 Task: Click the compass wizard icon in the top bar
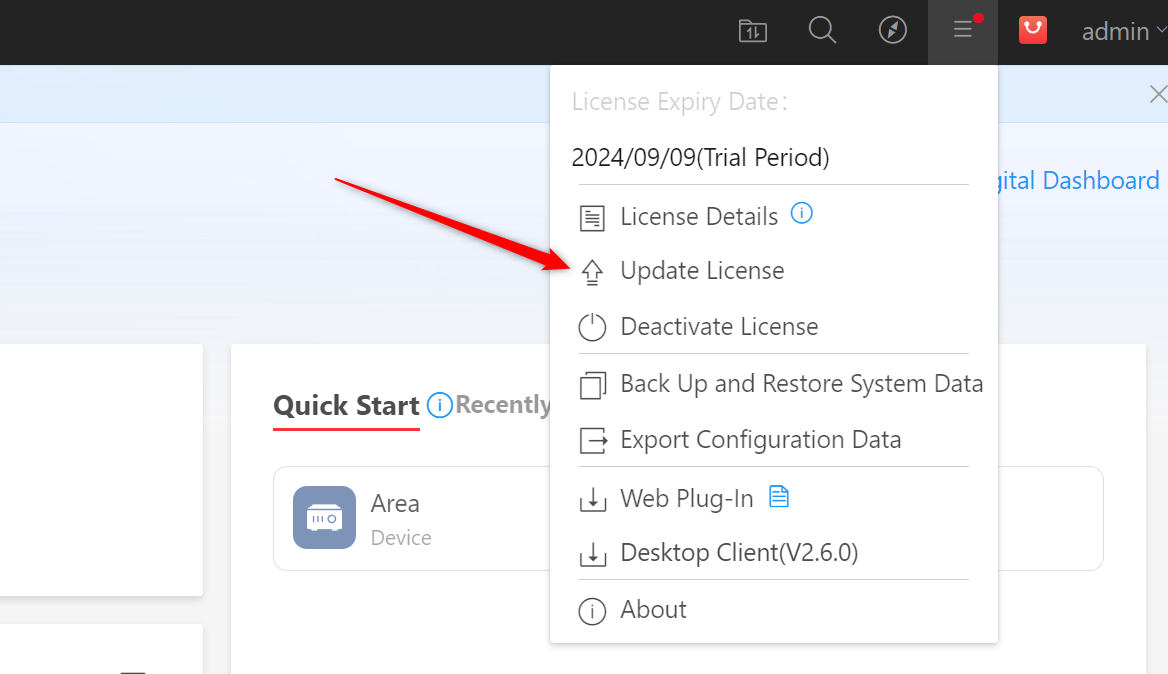point(892,30)
